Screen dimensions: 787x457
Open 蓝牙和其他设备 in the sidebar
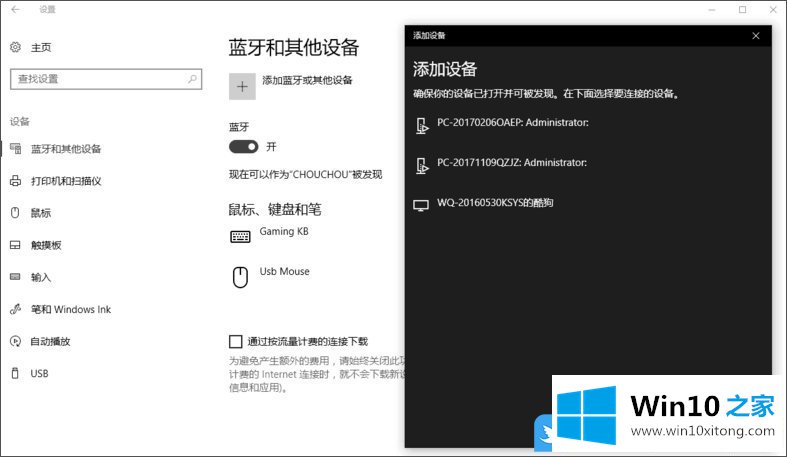pyautogui.click(x=65, y=149)
